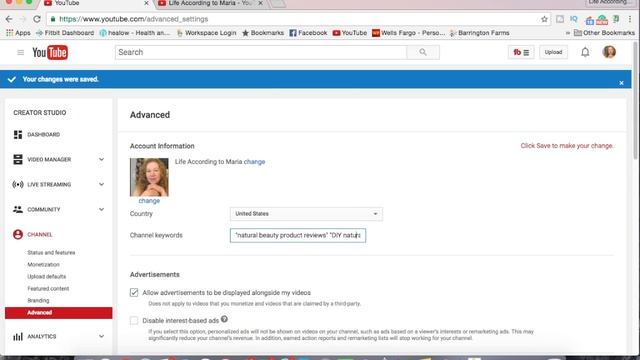Click the channel profile photo
Screen dimensions: 640x360
coord(149,177)
